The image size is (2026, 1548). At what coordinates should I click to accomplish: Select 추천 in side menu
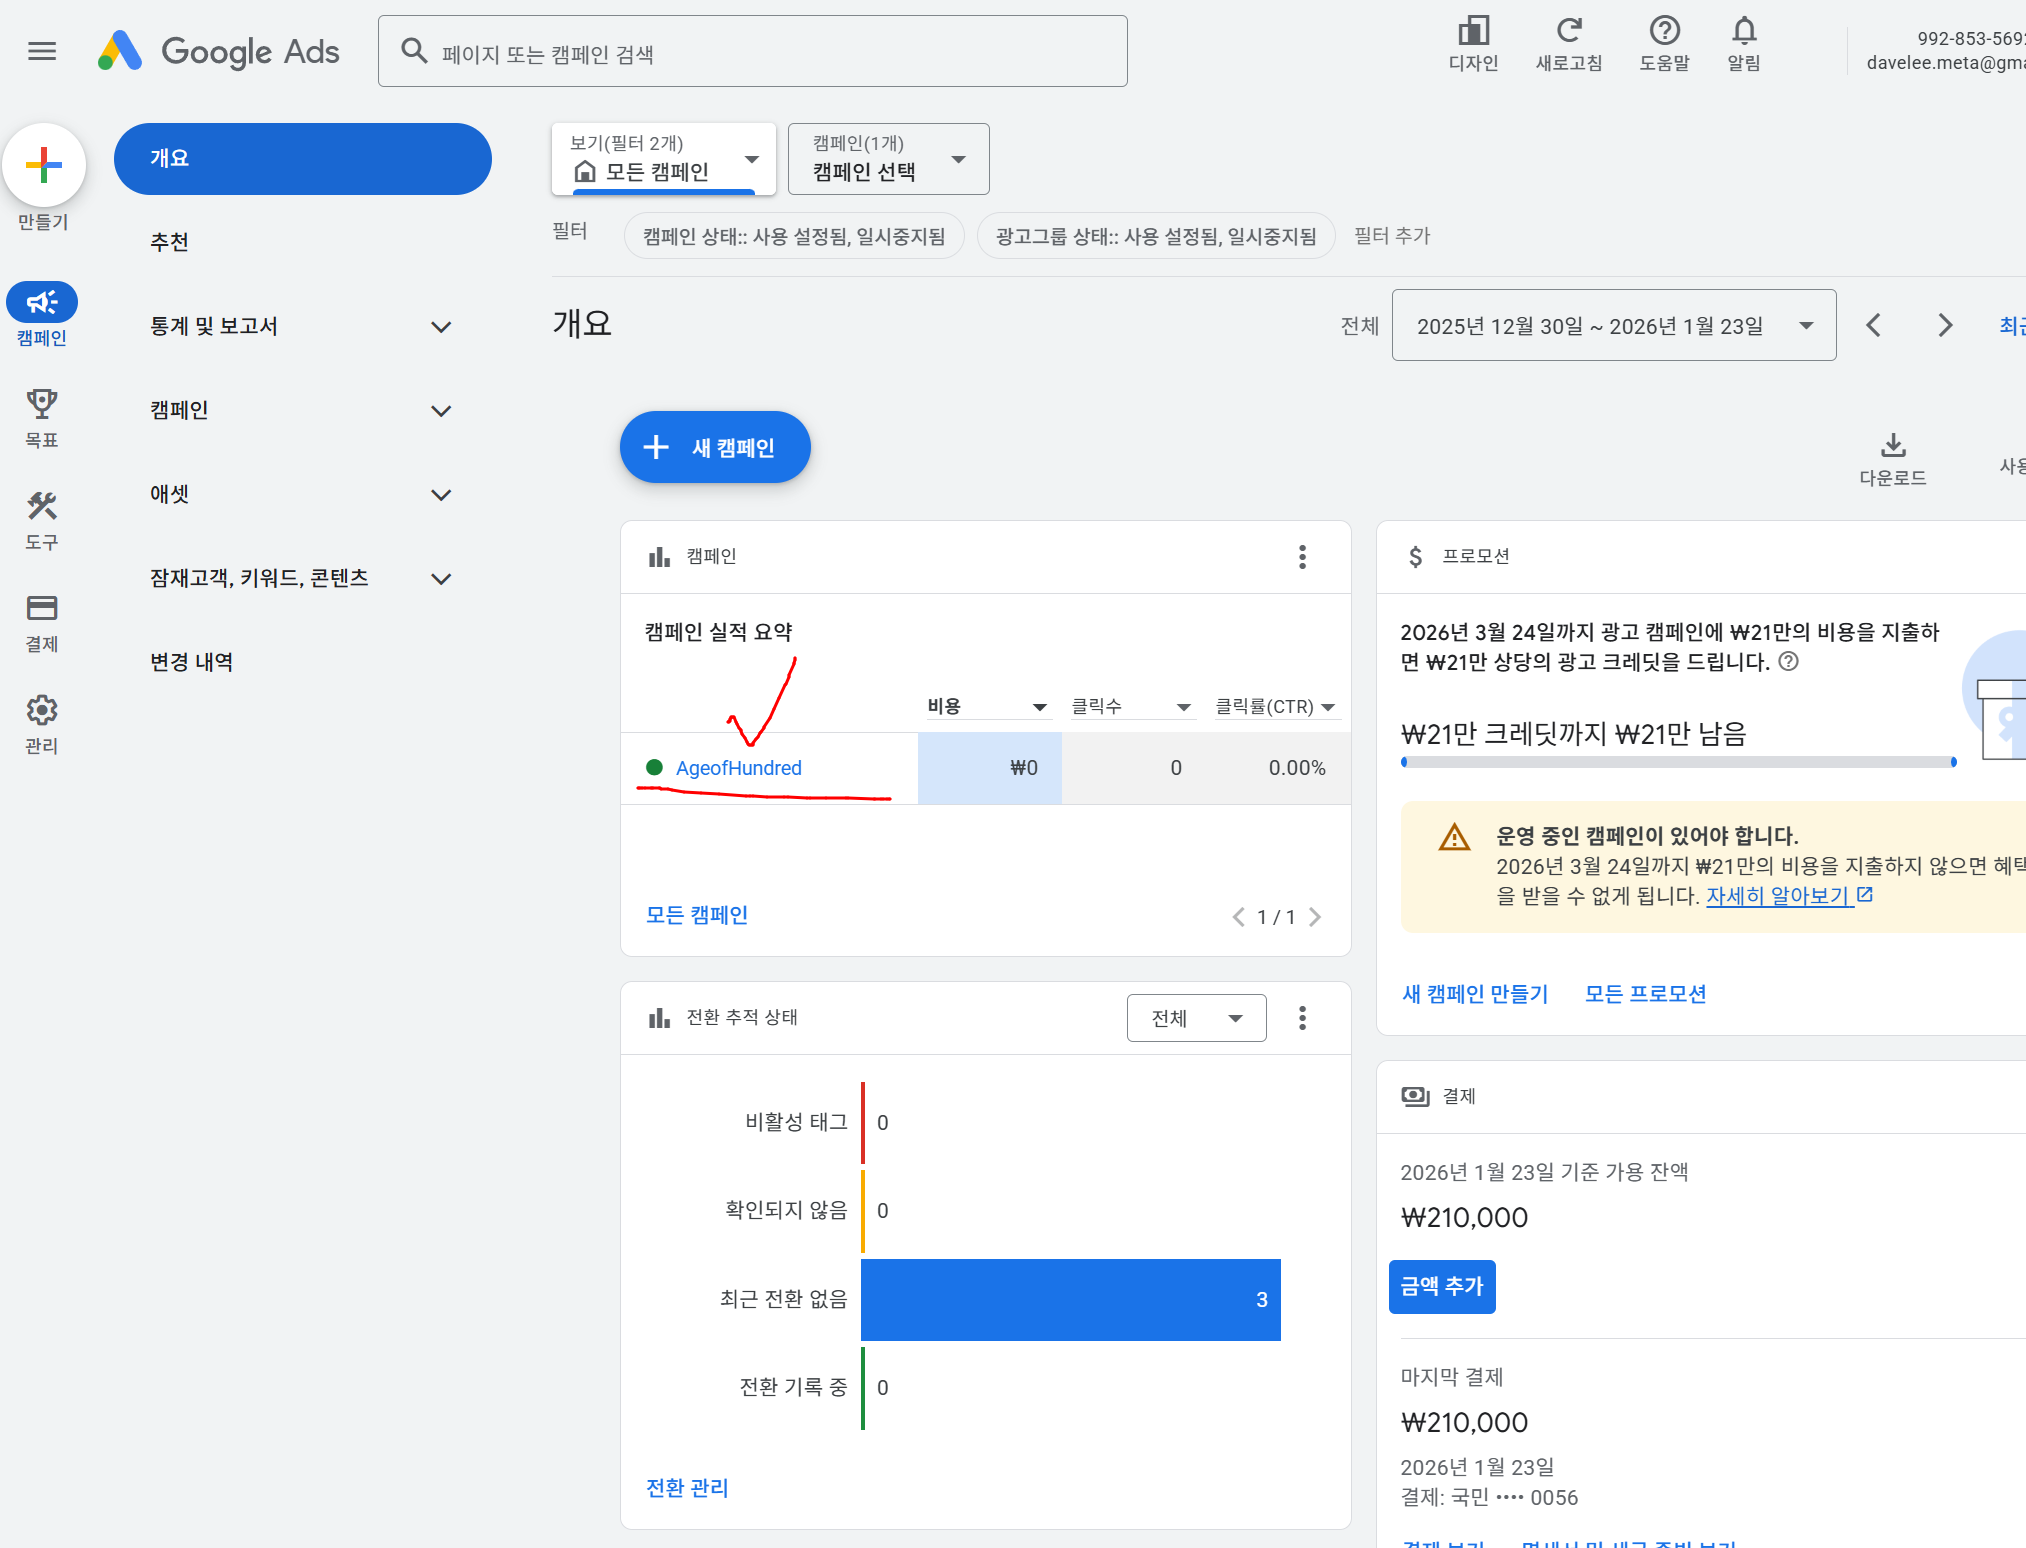click(170, 242)
